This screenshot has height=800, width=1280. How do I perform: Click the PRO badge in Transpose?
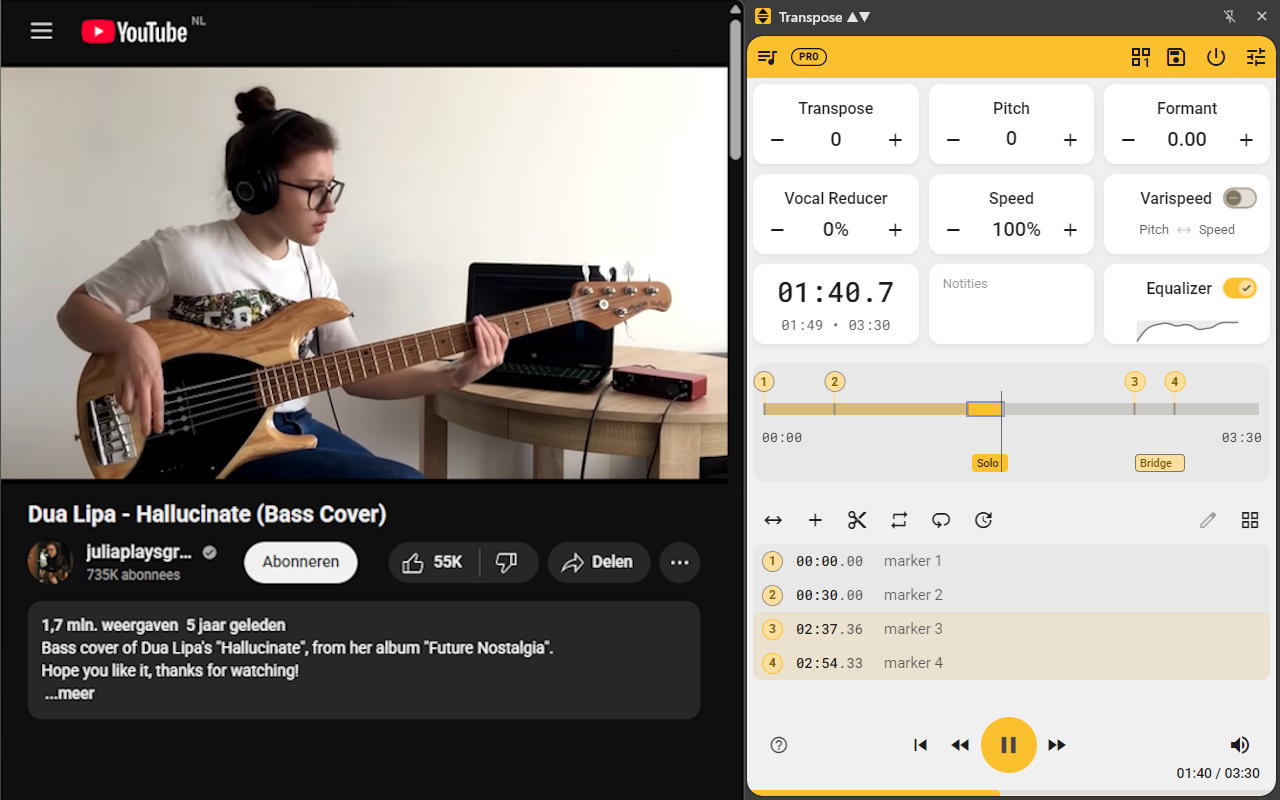[x=809, y=57]
